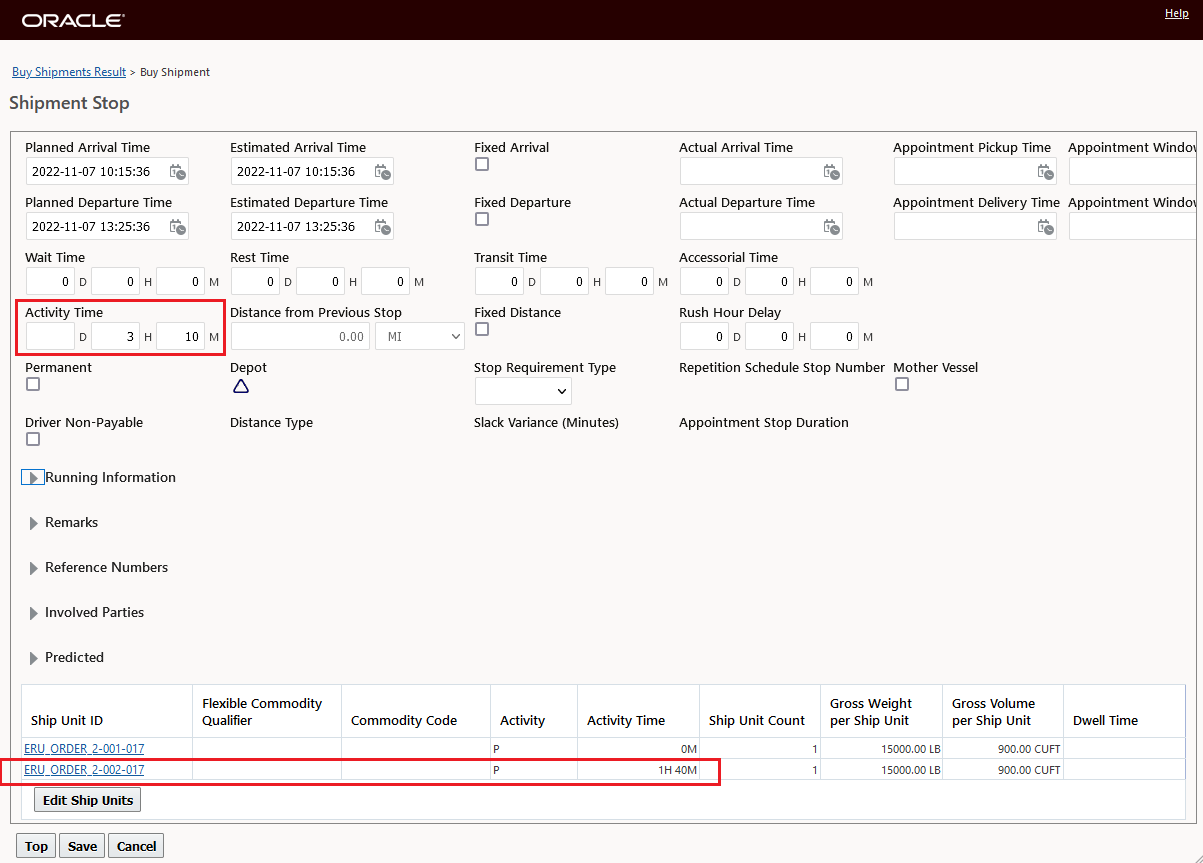Go to Buy Shipments Result breadcrumb
The height and width of the screenshot is (863, 1203).
tap(69, 72)
